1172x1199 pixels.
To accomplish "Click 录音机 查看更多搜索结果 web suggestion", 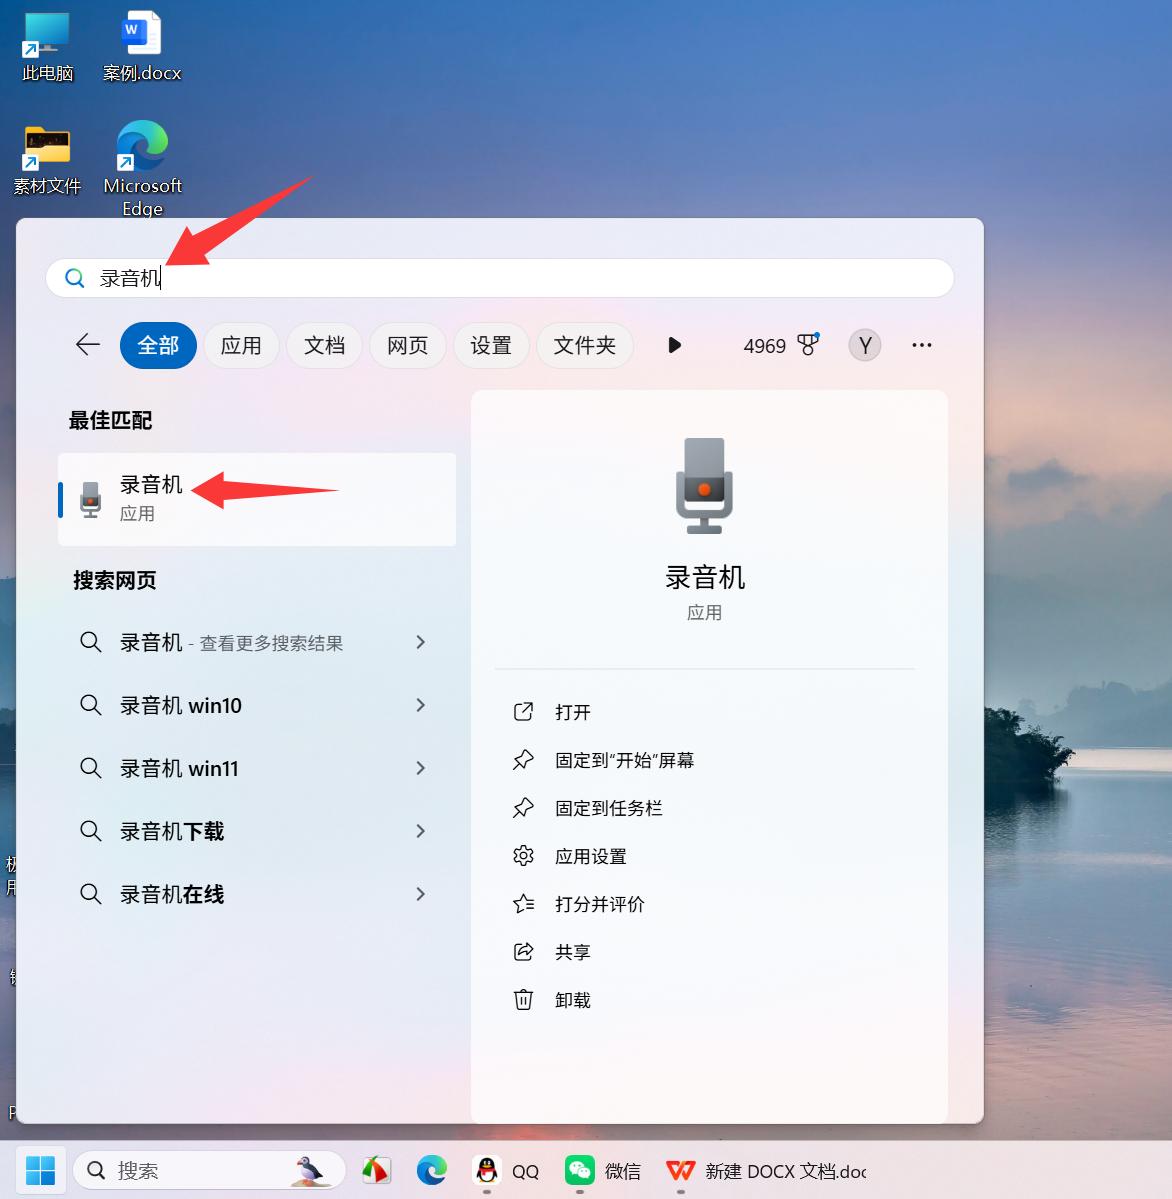I will click(x=231, y=642).
